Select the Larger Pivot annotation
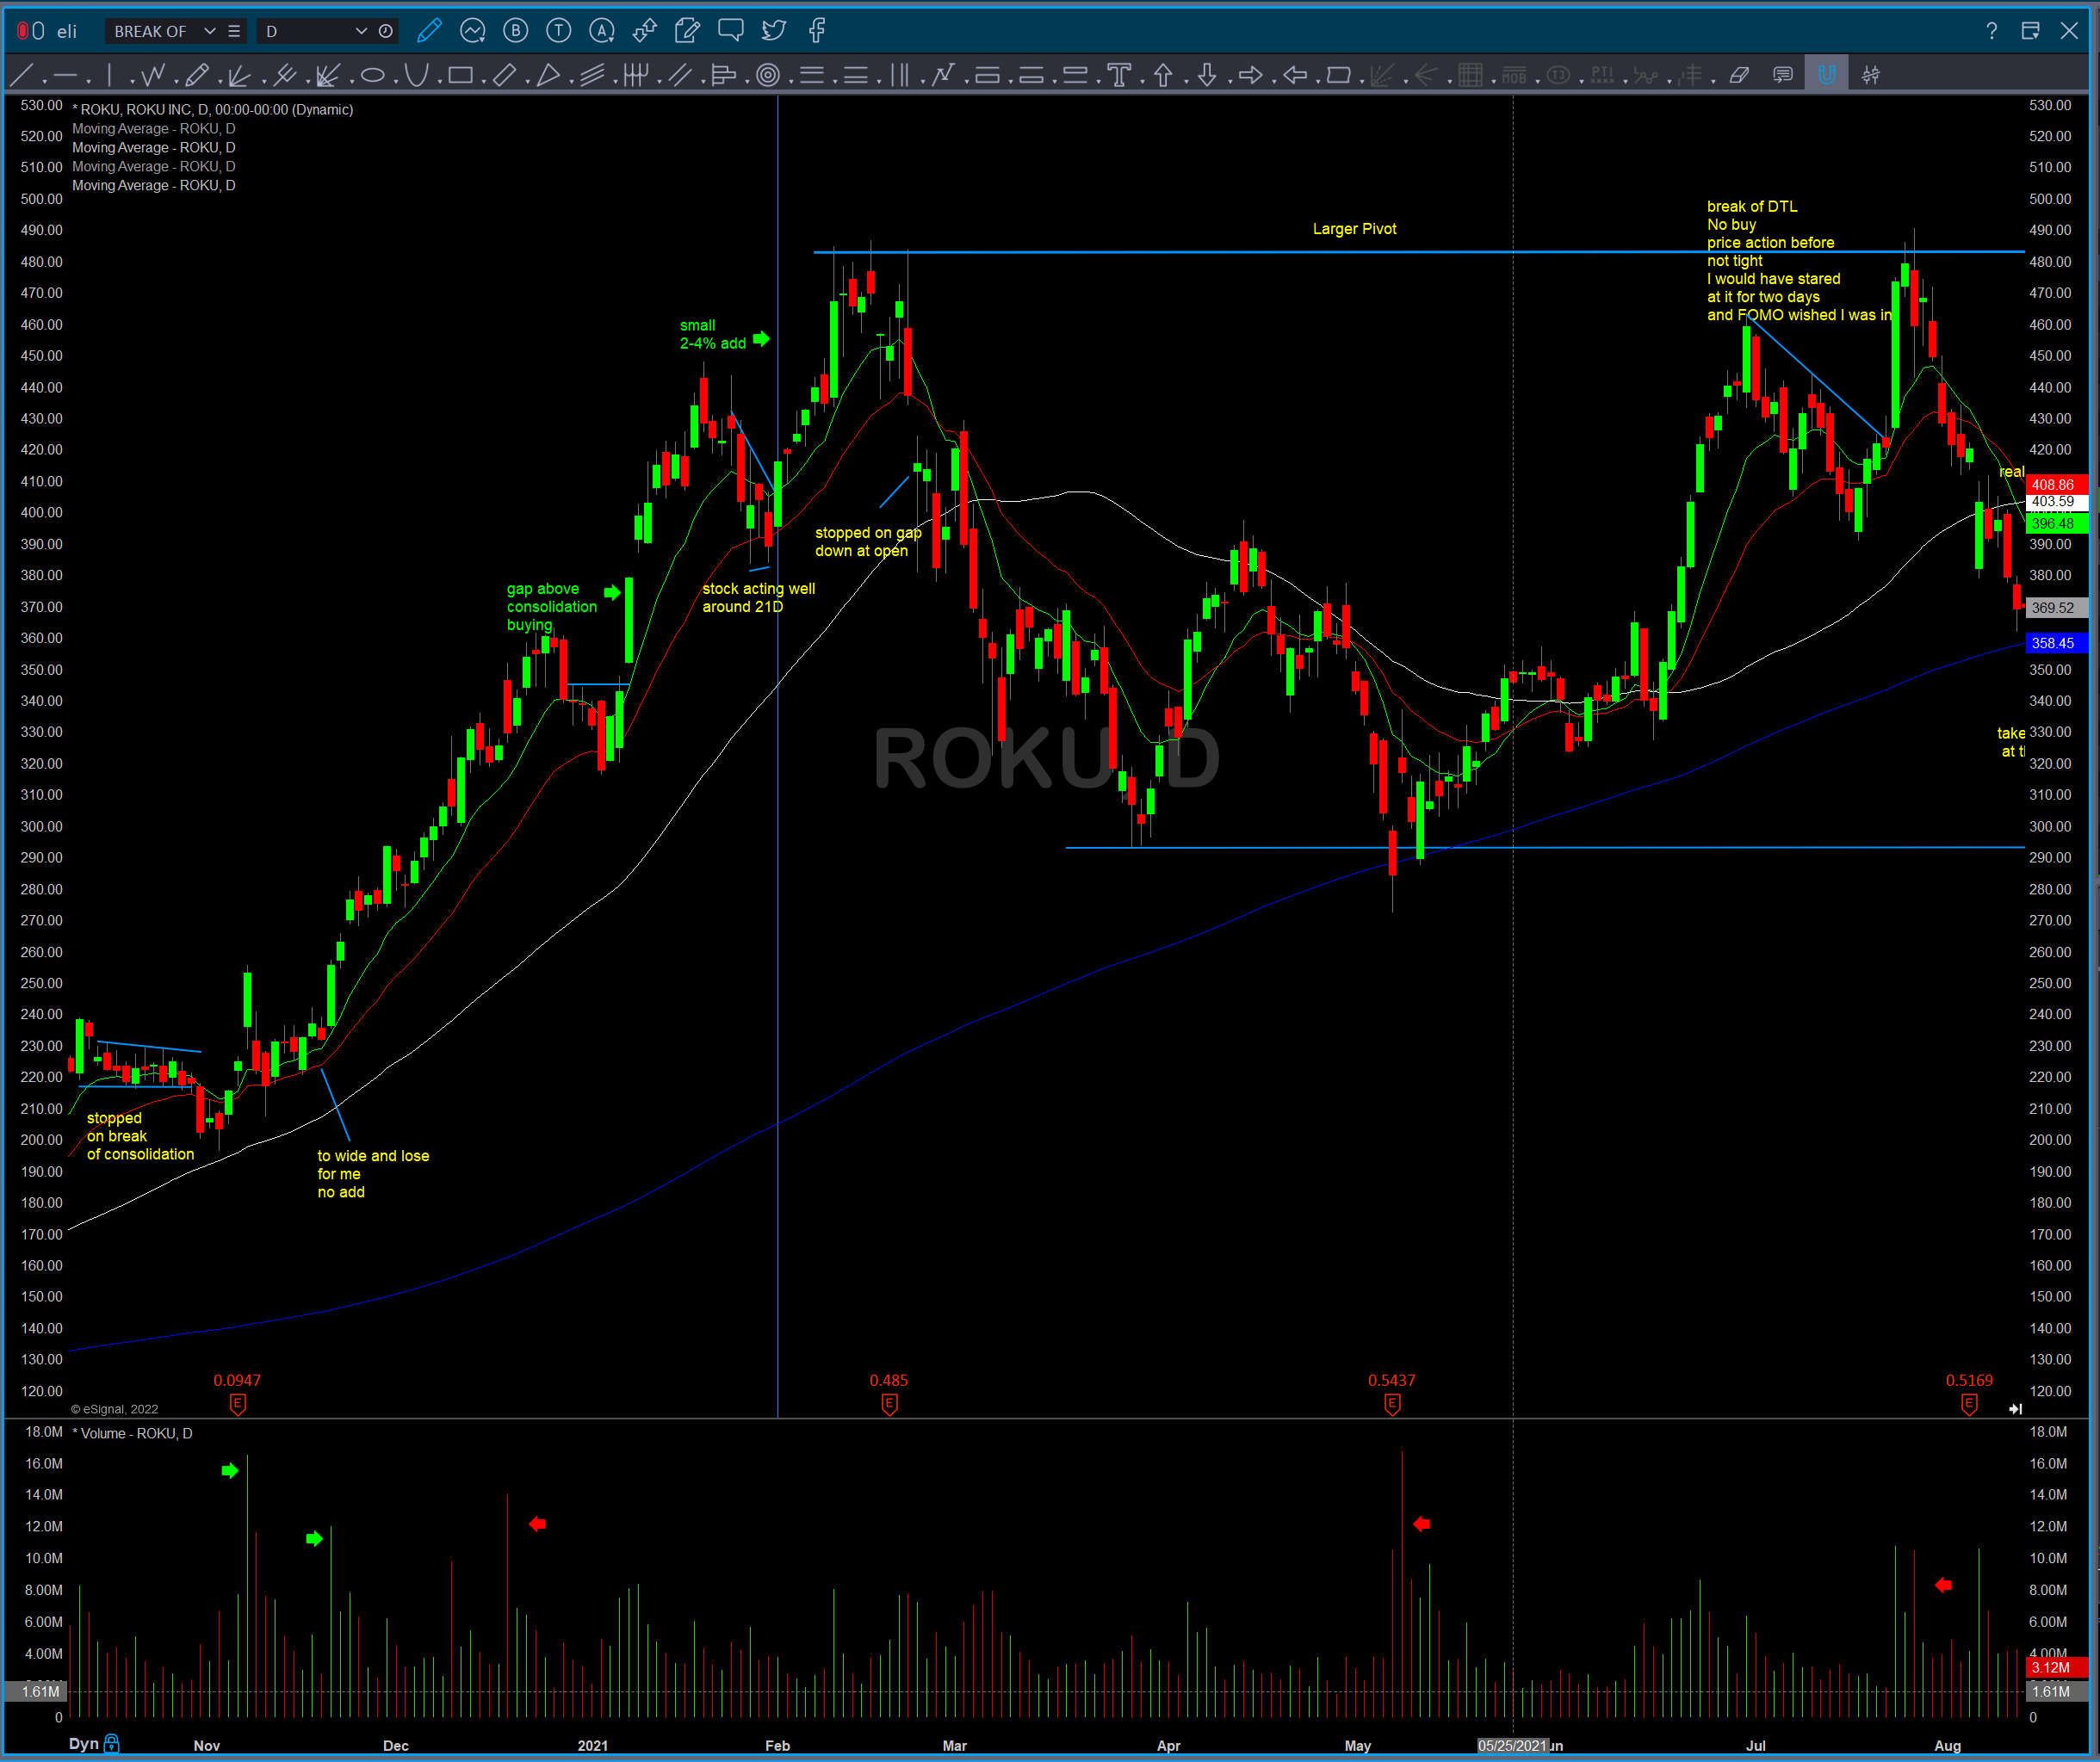This screenshot has height=1762, width=2100. click(x=1355, y=229)
